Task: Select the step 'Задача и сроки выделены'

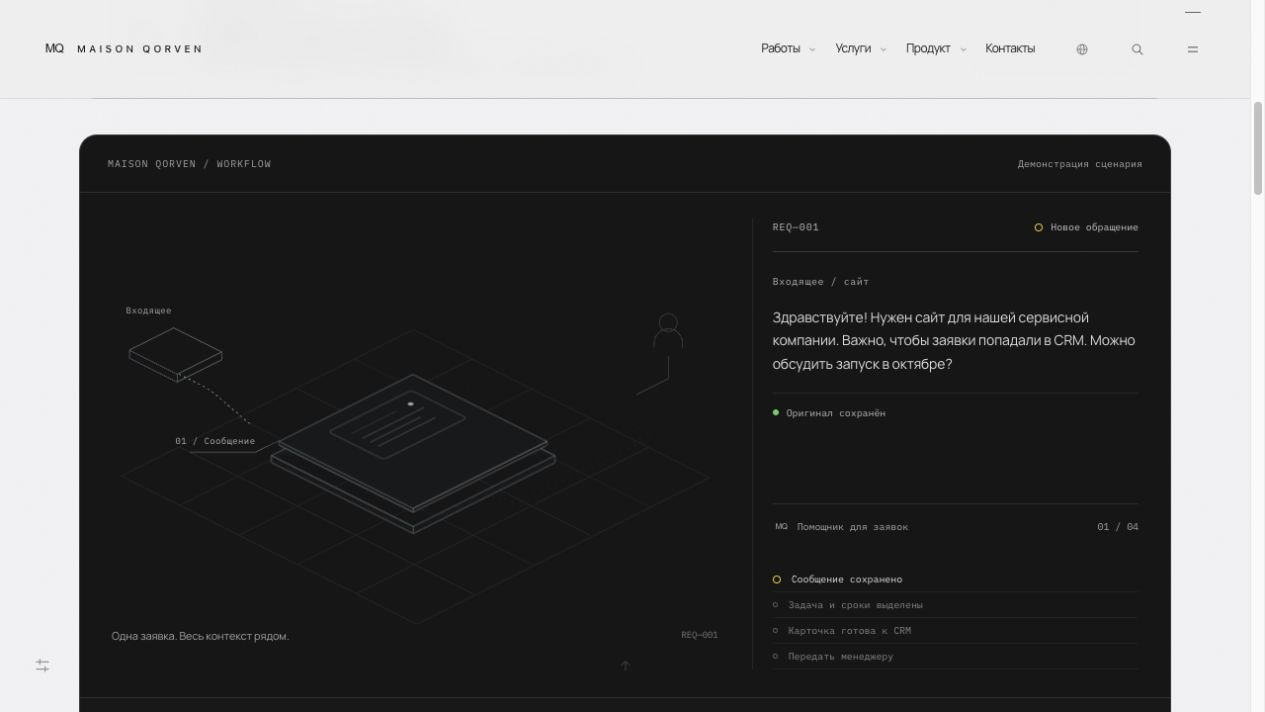Action: coord(955,605)
